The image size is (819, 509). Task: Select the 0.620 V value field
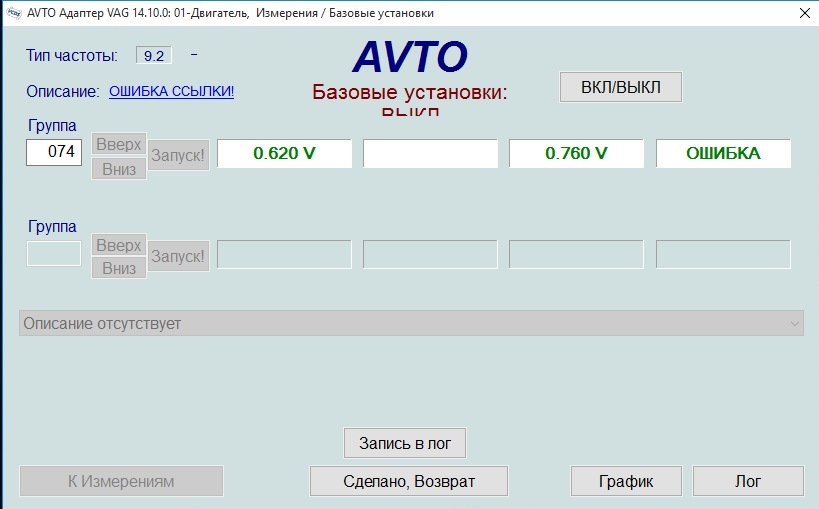pyautogui.click(x=284, y=153)
